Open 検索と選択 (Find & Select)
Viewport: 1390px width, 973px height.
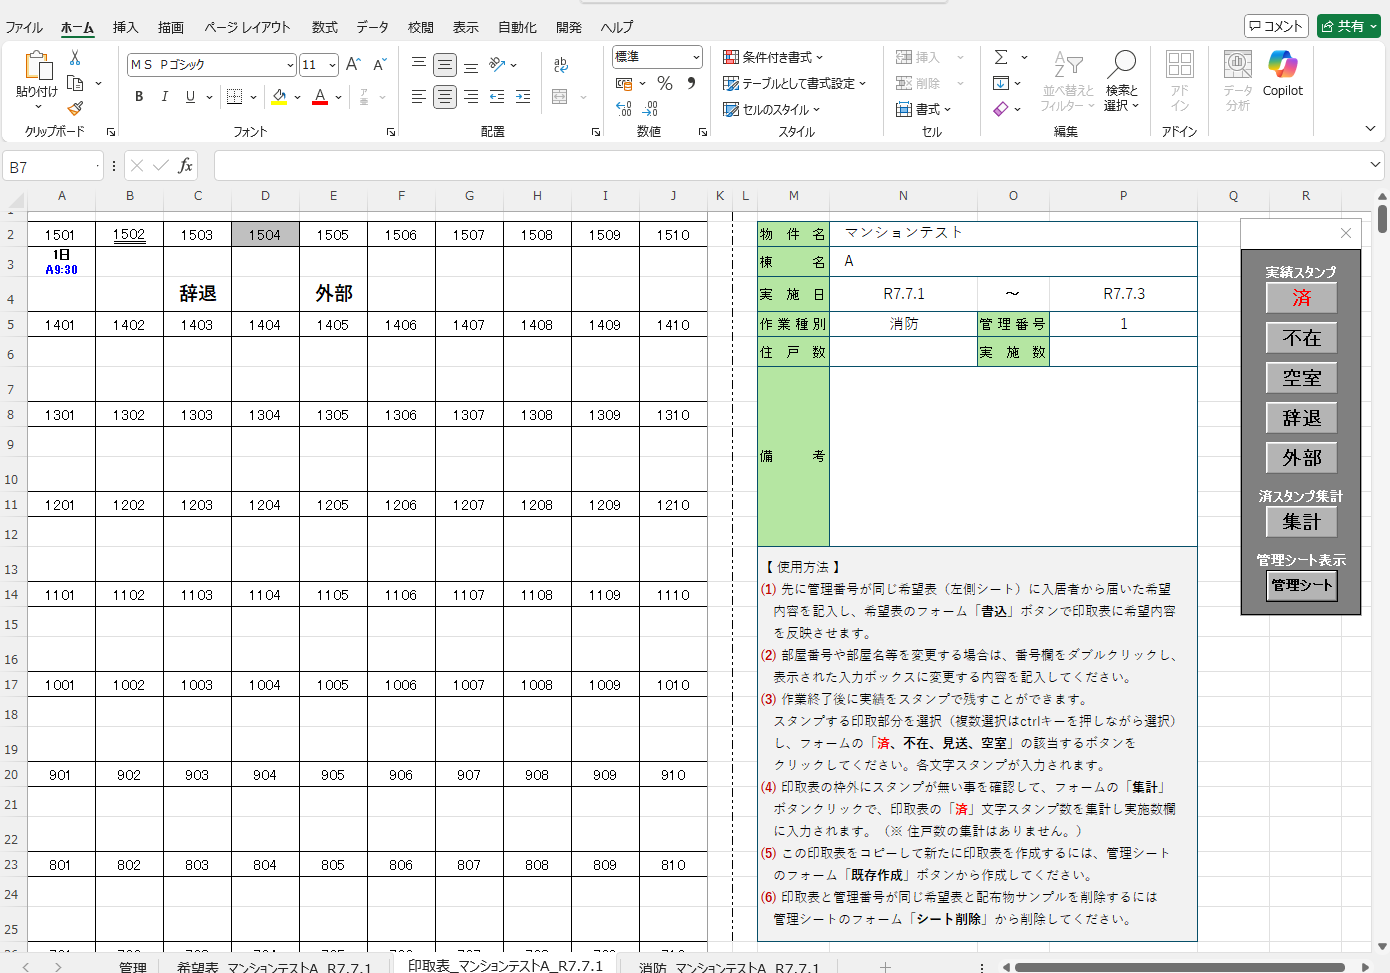1120,80
